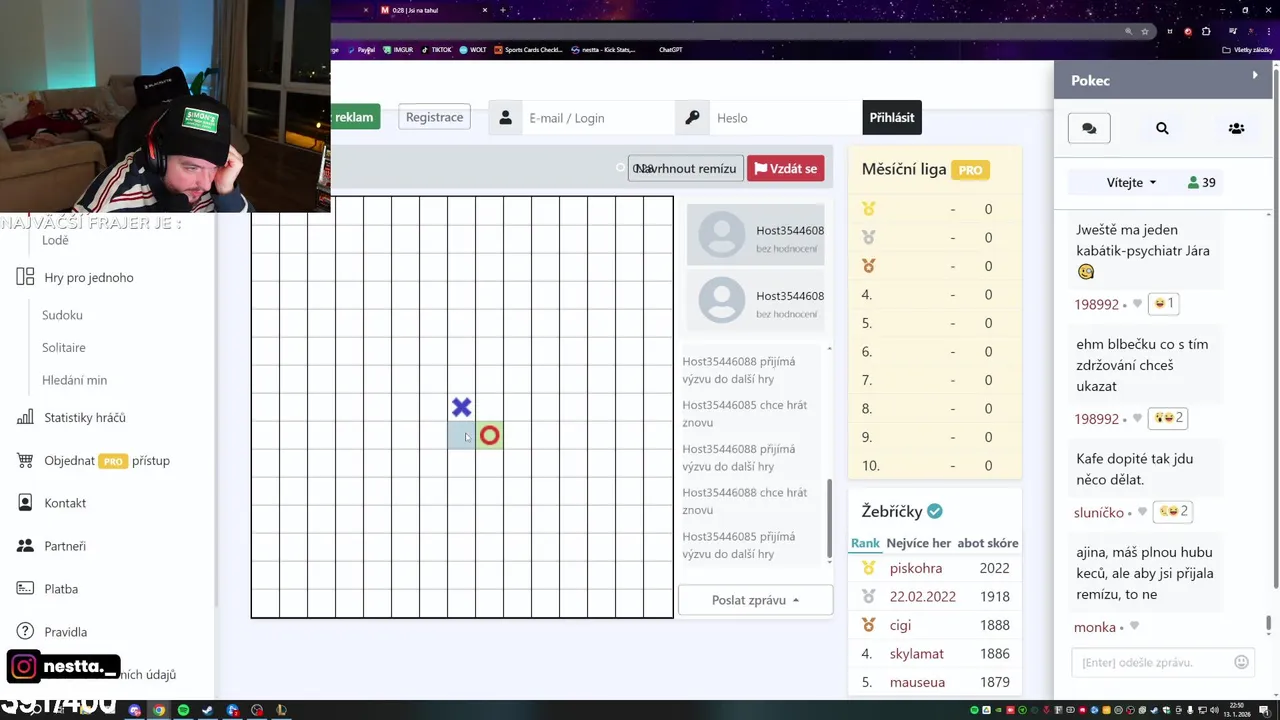Screen dimensions: 1280x720
Task: Open 22.02.2022 player profile link
Action: pyautogui.click(x=923, y=596)
